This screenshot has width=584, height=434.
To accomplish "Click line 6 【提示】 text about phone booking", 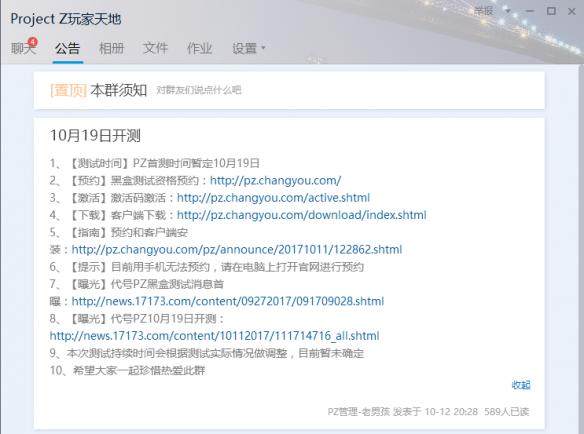I will [x=207, y=267].
